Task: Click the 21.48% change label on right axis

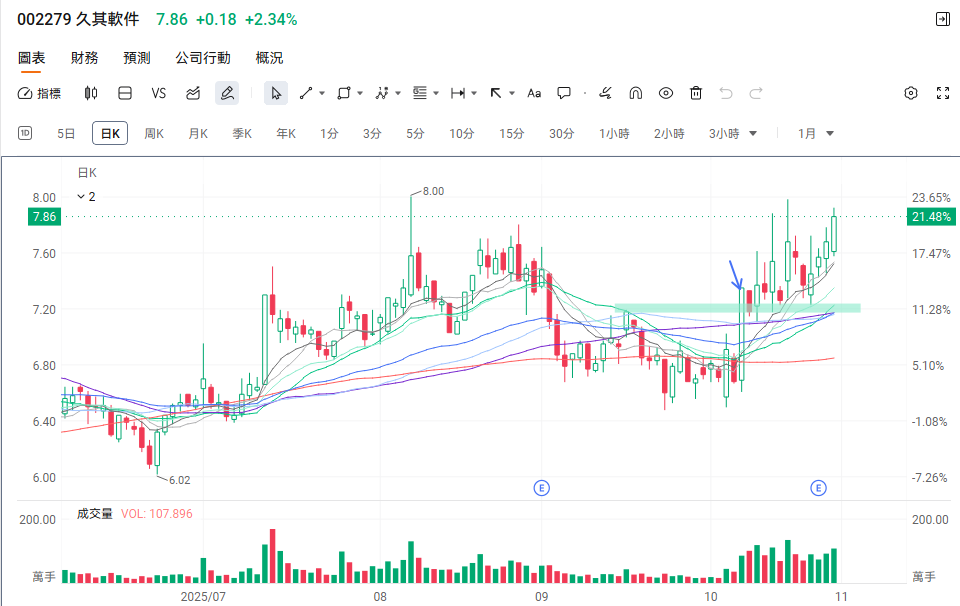Action: coord(931,217)
